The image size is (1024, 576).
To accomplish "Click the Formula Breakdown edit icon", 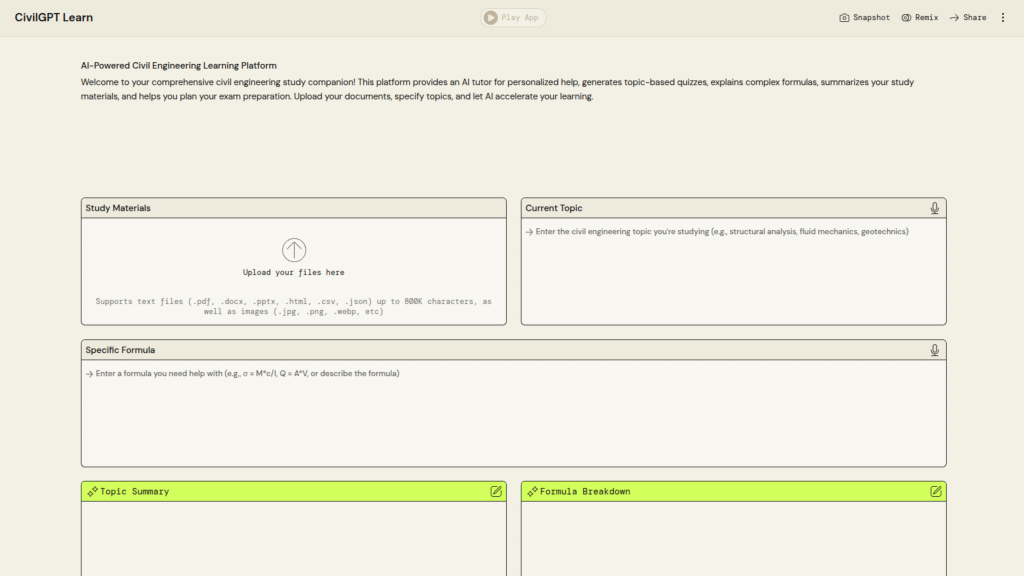I will point(936,491).
